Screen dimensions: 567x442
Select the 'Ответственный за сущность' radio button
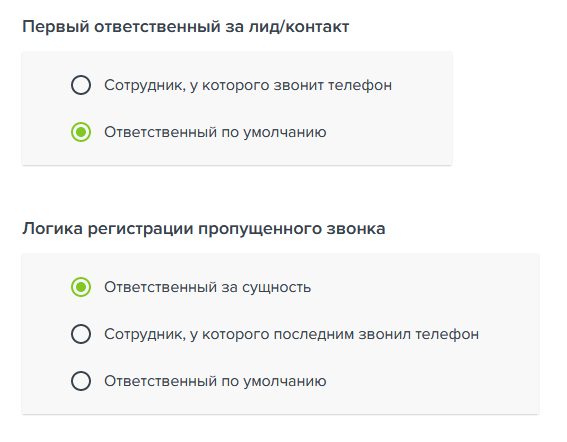click(81, 287)
